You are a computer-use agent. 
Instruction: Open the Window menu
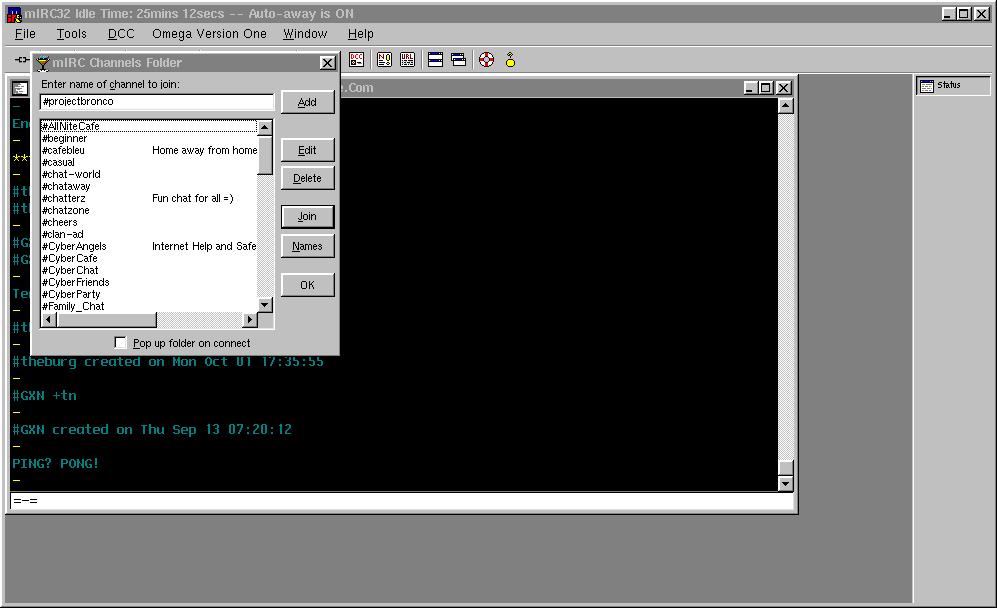tap(305, 34)
